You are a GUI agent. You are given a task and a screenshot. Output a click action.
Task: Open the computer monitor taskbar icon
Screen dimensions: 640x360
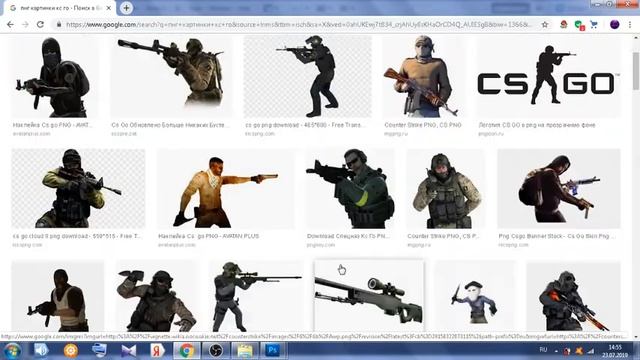(99, 350)
